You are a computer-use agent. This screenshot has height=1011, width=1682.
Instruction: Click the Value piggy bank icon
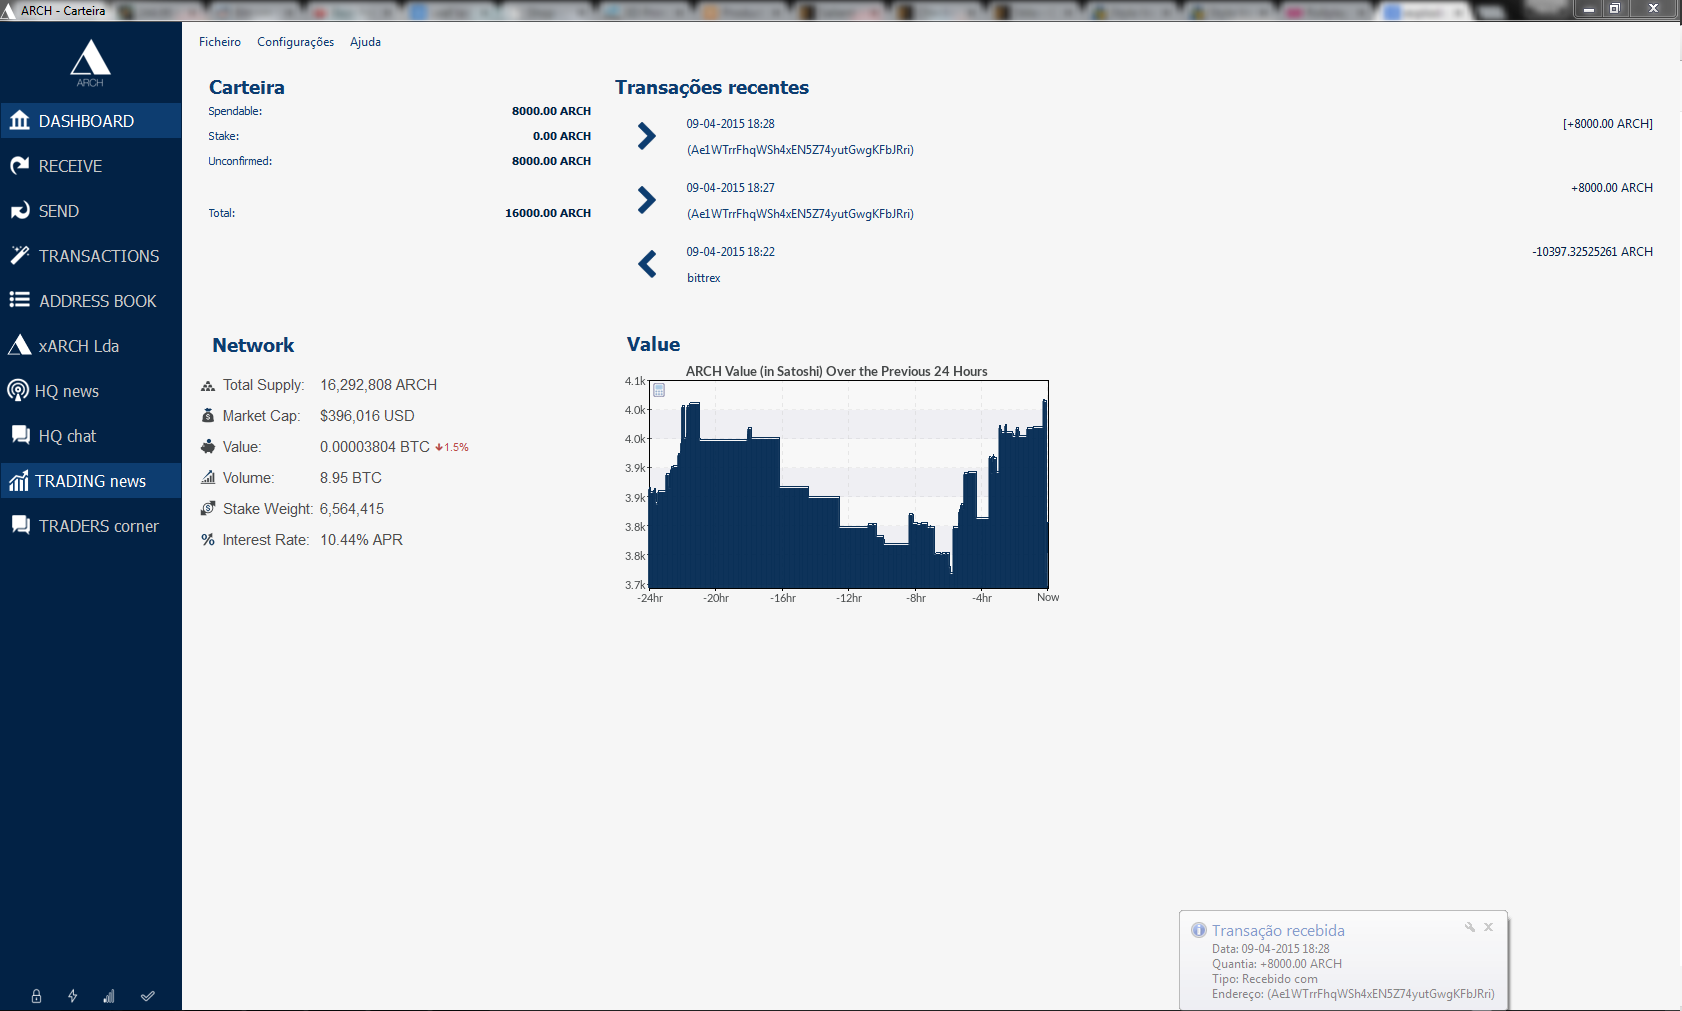tap(208, 447)
